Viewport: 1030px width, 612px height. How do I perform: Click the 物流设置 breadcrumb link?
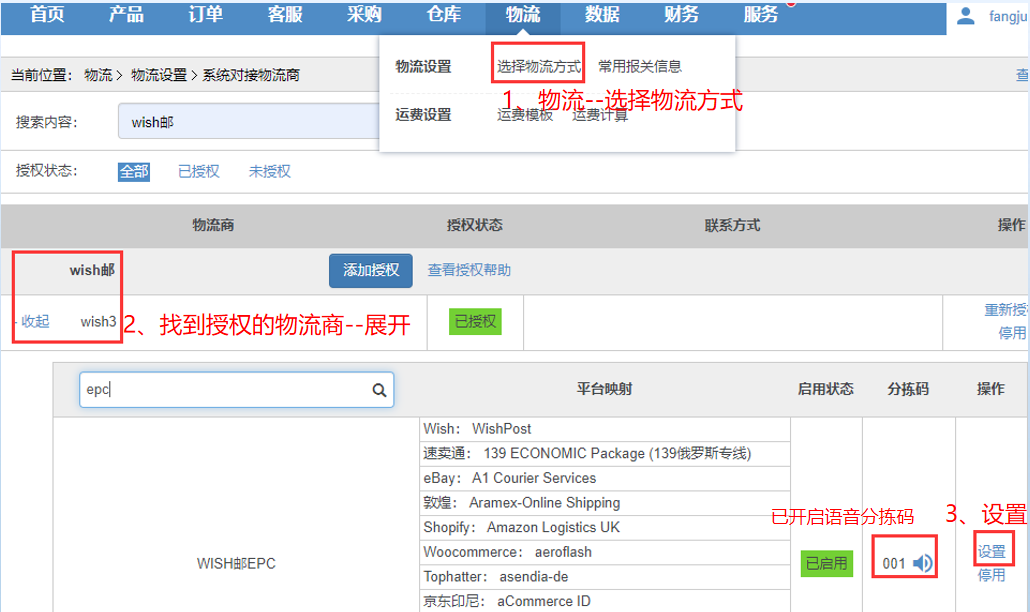click(x=159, y=75)
